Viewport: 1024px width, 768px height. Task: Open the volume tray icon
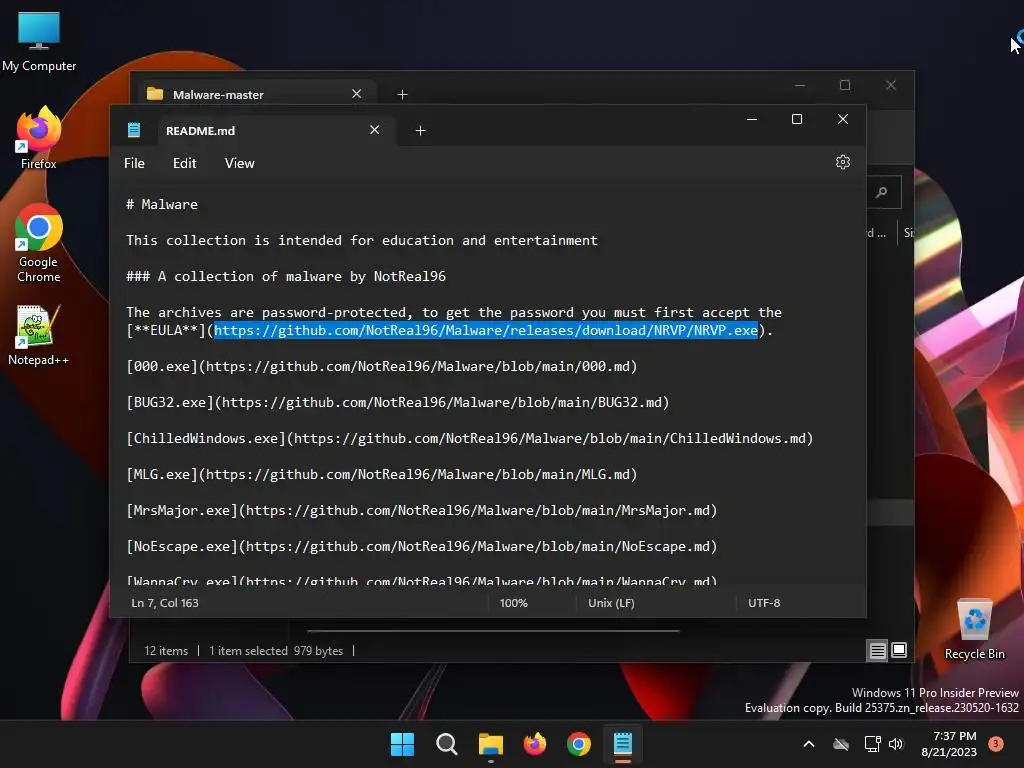coord(896,744)
